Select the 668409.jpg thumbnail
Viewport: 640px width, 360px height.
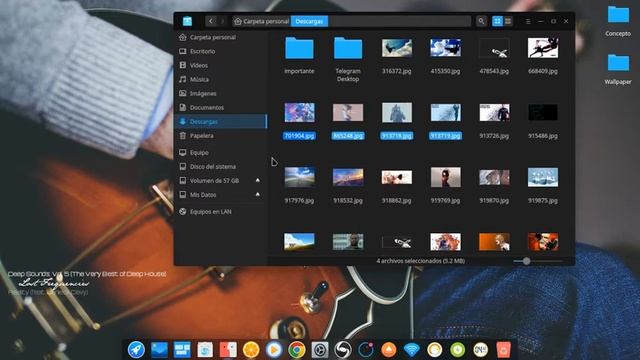click(543, 48)
